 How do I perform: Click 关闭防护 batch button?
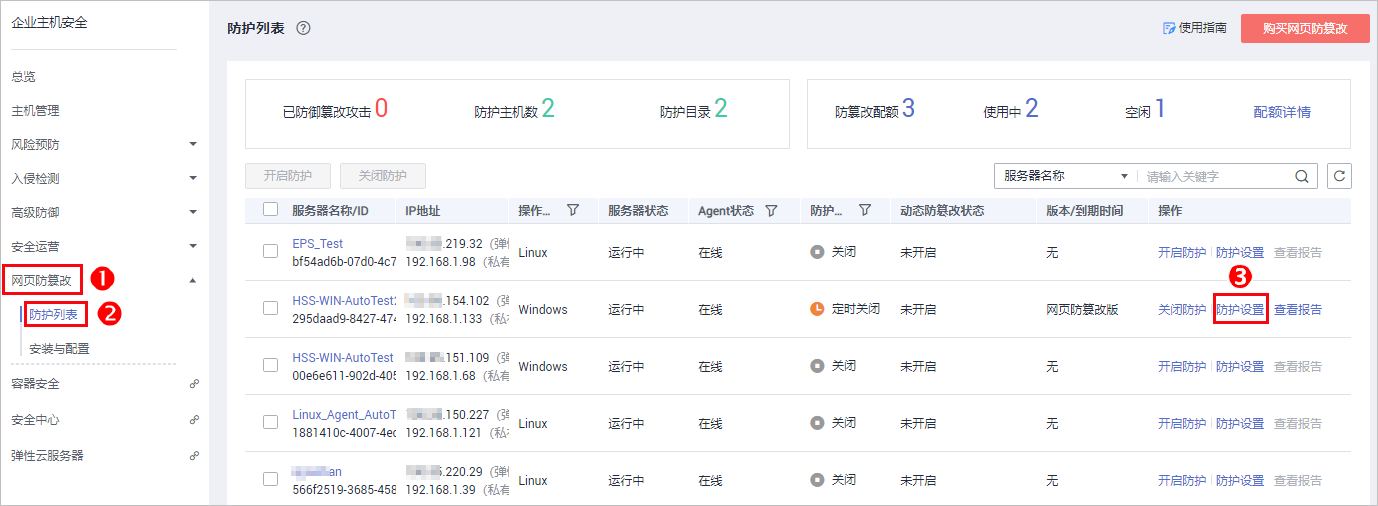coord(383,176)
